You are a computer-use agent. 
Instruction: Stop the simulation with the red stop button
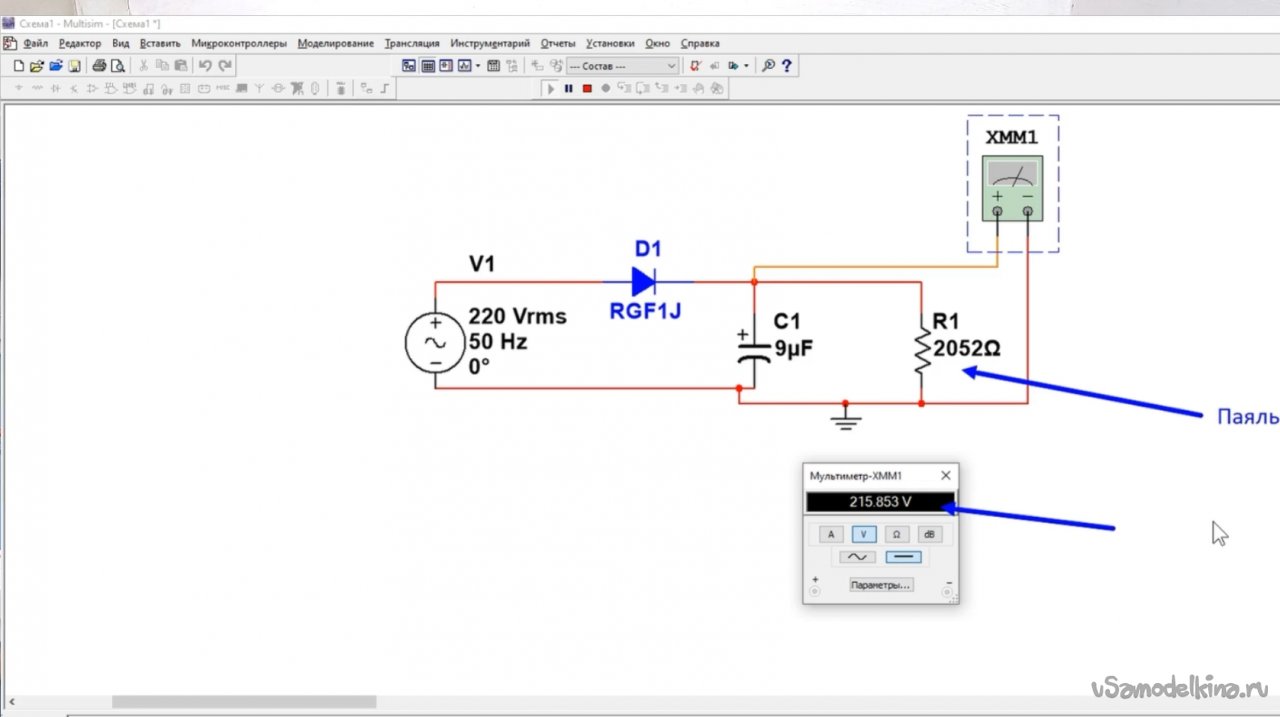click(x=587, y=89)
